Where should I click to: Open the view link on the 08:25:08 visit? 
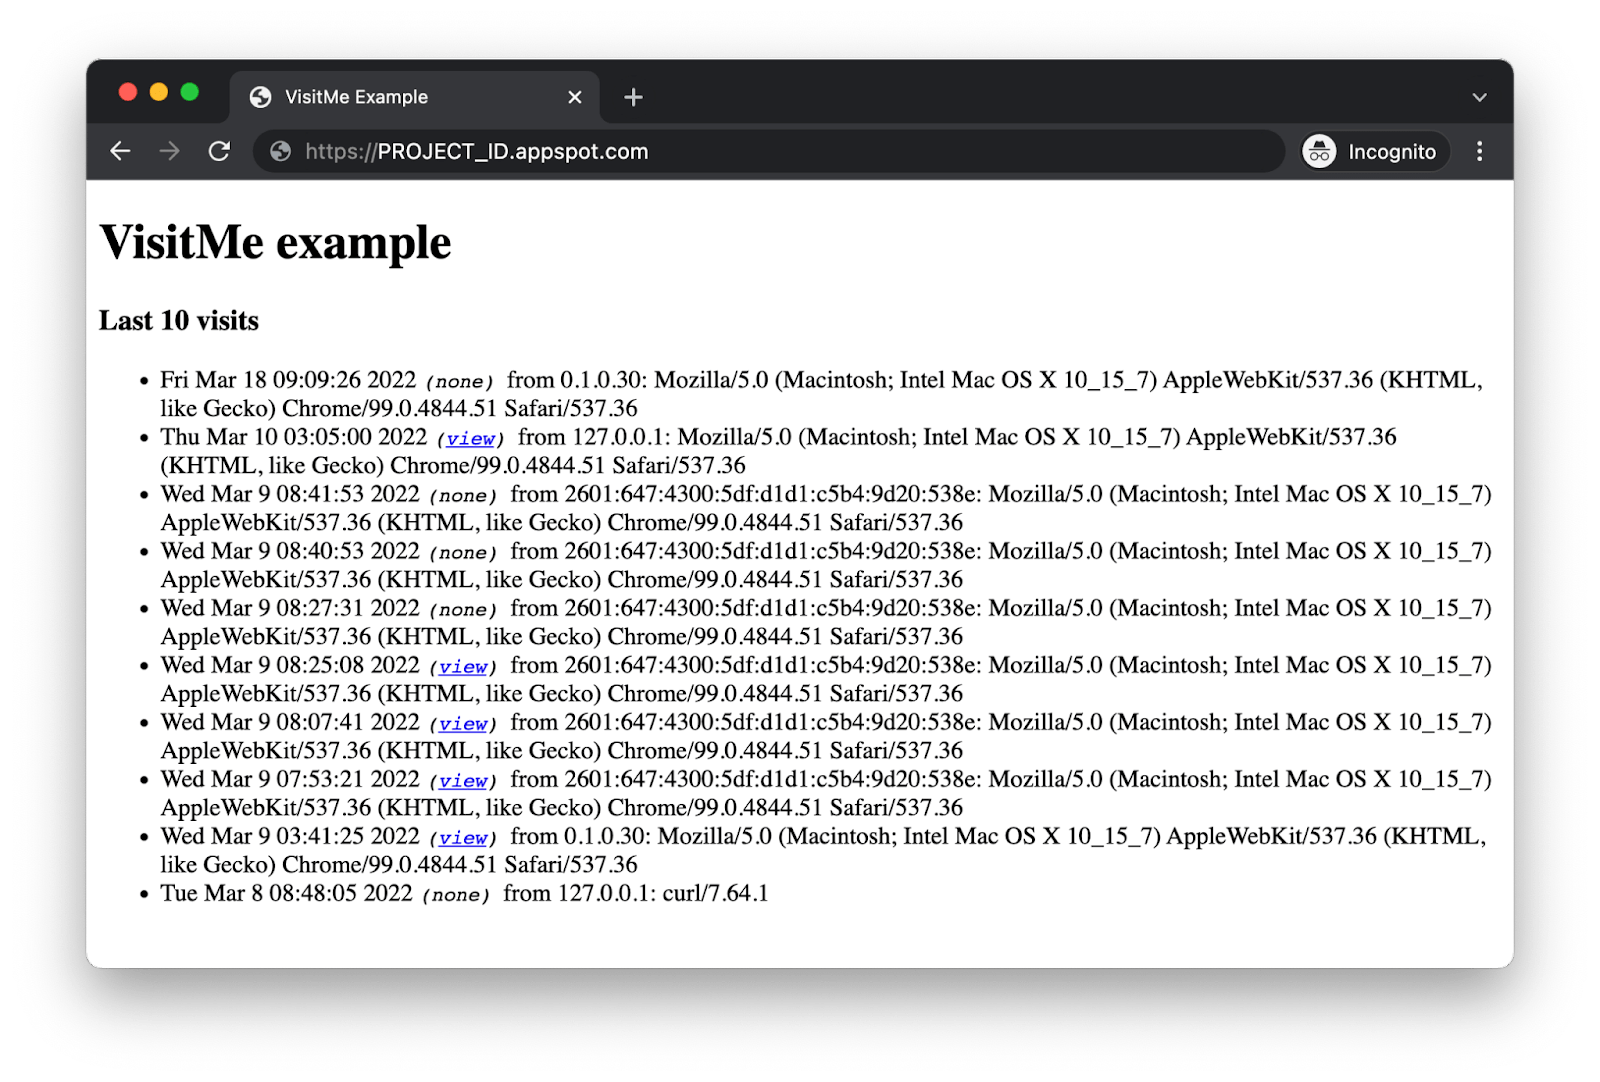463,666
